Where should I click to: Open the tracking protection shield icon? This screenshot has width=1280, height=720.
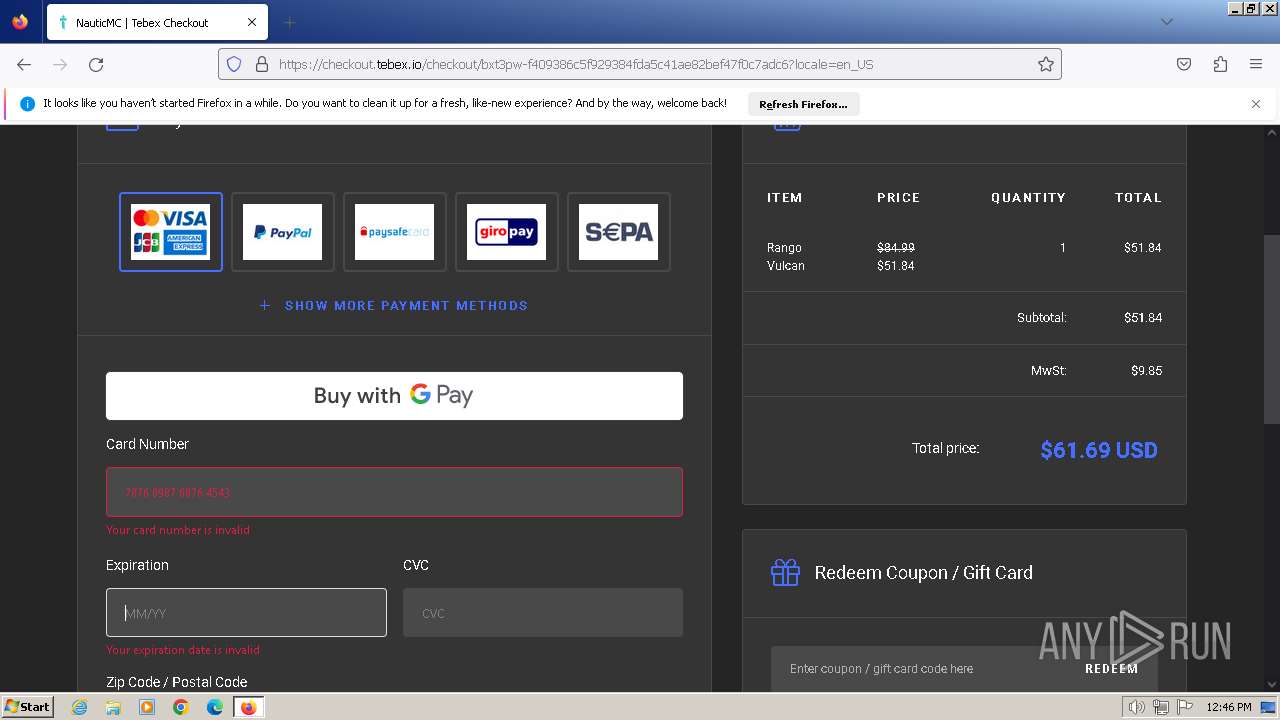click(234, 64)
